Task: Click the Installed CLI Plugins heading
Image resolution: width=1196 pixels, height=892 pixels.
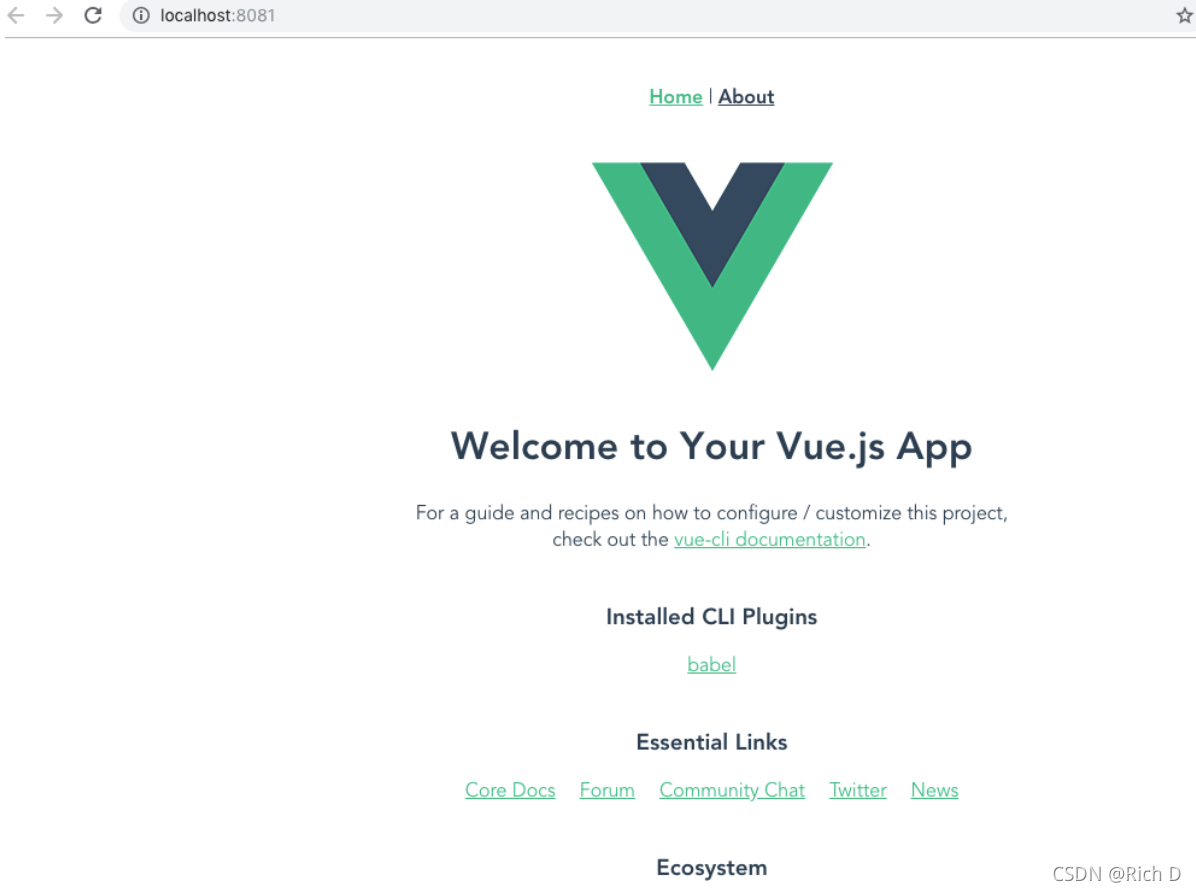Action: pyautogui.click(x=712, y=617)
